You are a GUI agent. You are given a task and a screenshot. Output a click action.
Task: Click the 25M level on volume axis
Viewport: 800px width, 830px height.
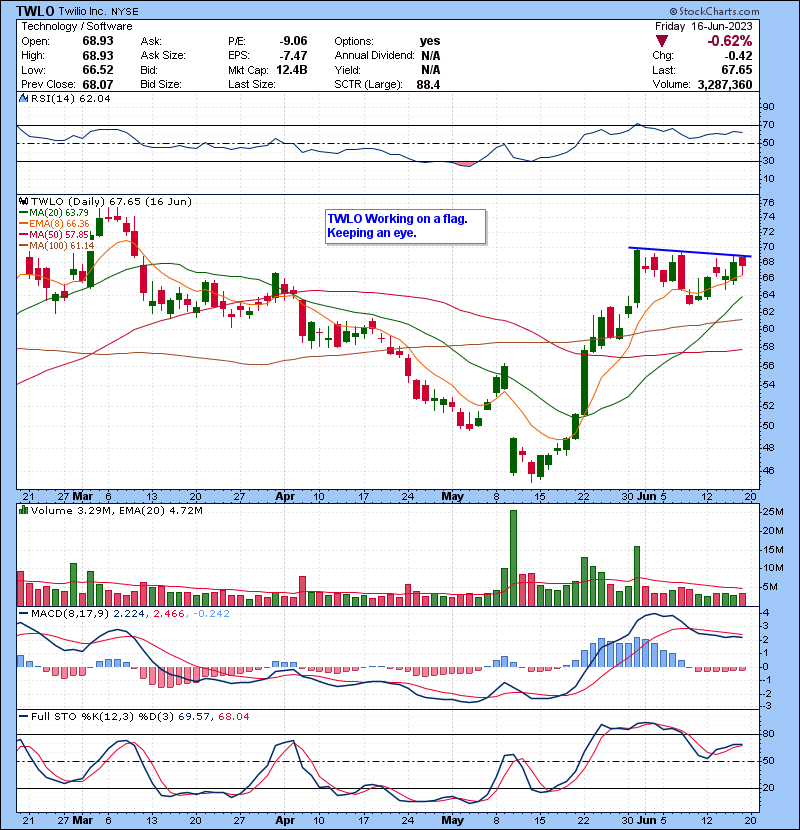point(772,511)
